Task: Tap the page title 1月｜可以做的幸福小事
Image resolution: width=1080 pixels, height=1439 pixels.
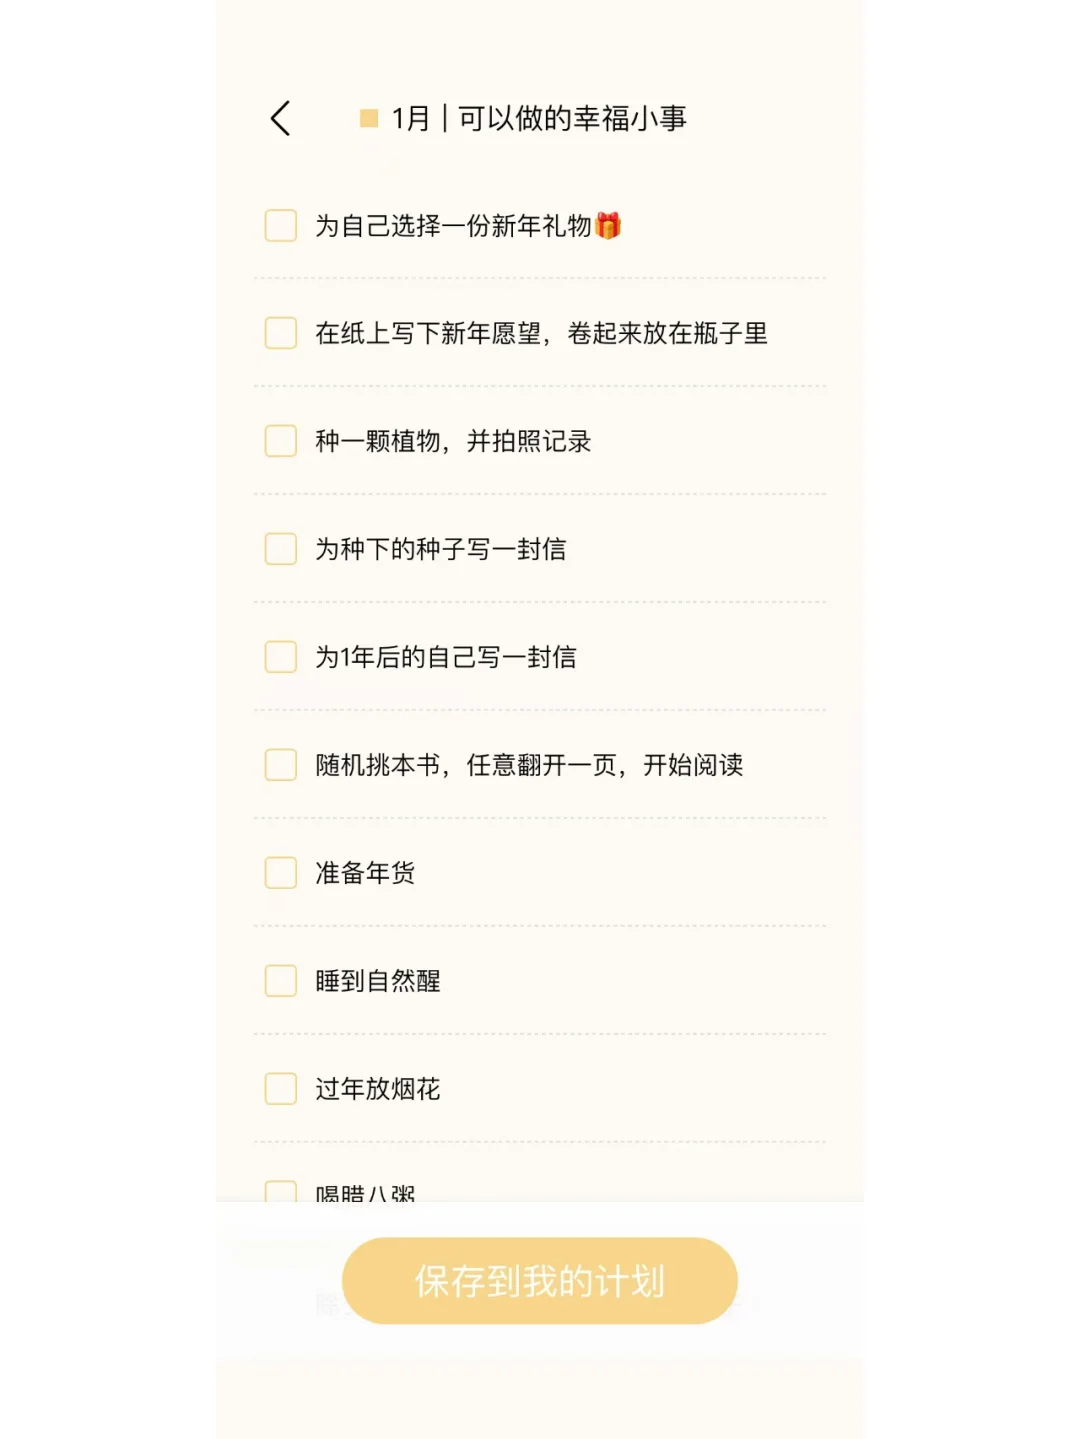Action: pyautogui.click(x=539, y=119)
